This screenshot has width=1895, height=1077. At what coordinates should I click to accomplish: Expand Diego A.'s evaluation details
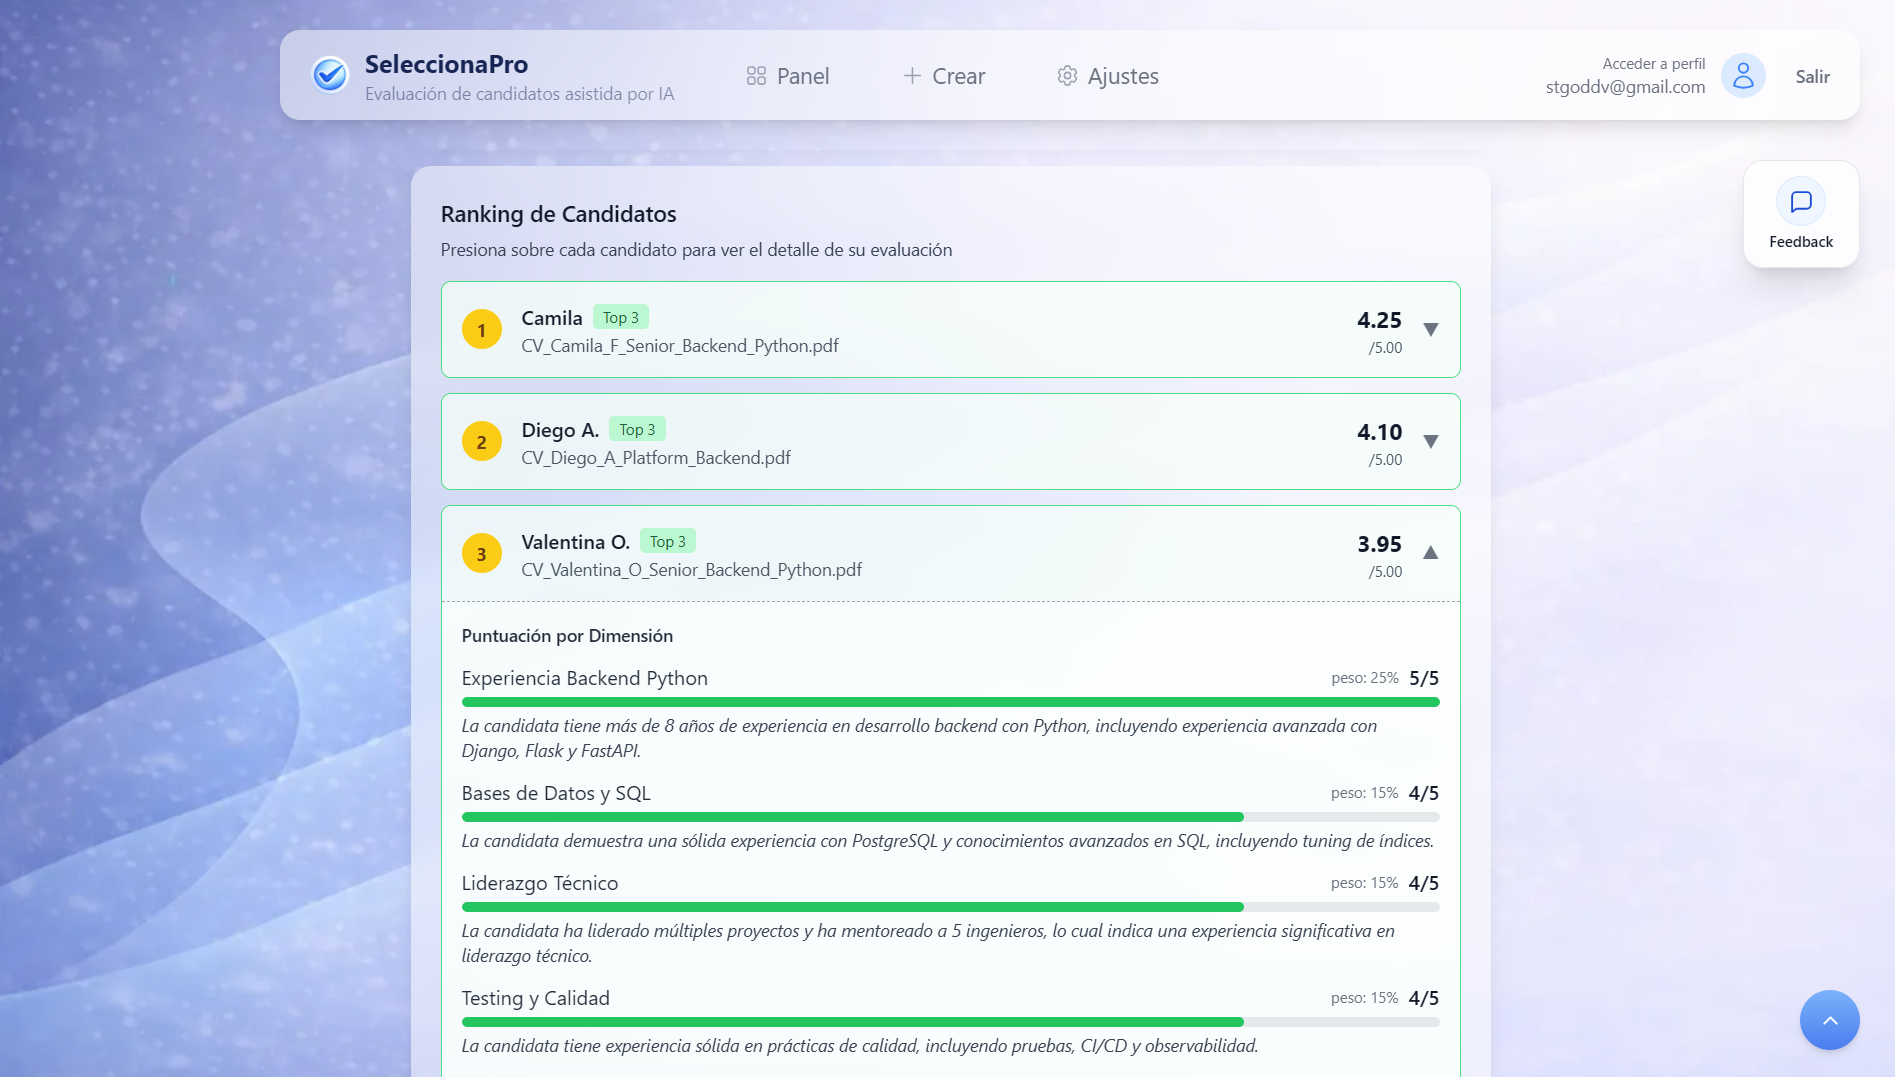click(1430, 442)
